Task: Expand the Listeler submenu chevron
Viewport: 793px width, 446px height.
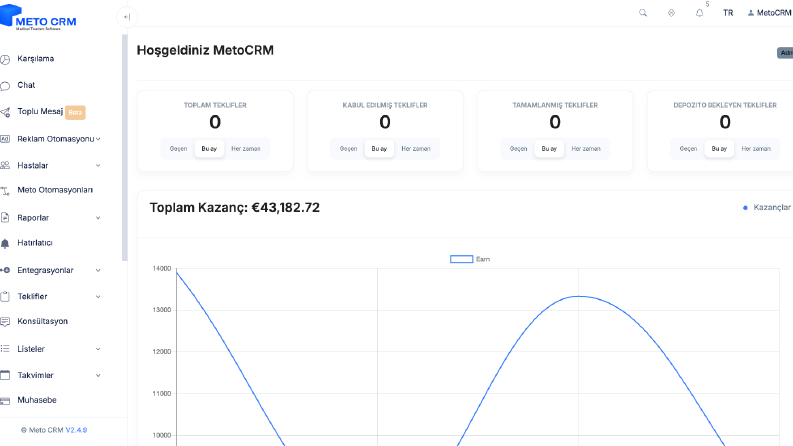Action: pos(98,349)
